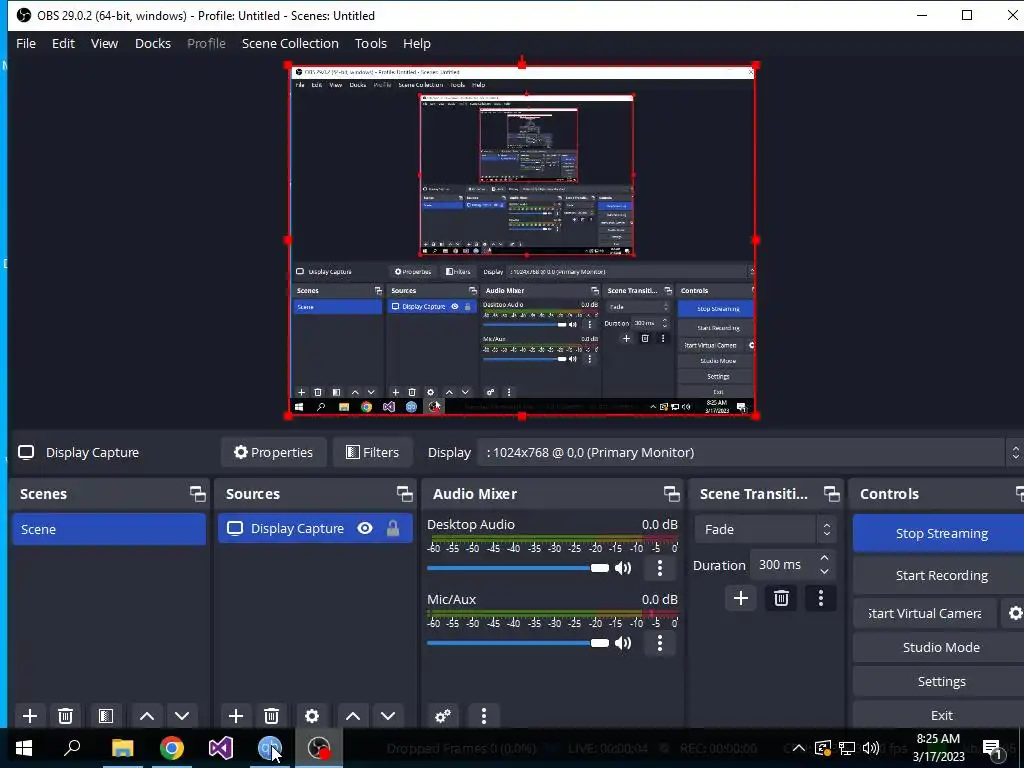Viewport: 1024px width, 768px height.
Task: Move scene up arrow in Scenes panel
Action: [x=147, y=716]
